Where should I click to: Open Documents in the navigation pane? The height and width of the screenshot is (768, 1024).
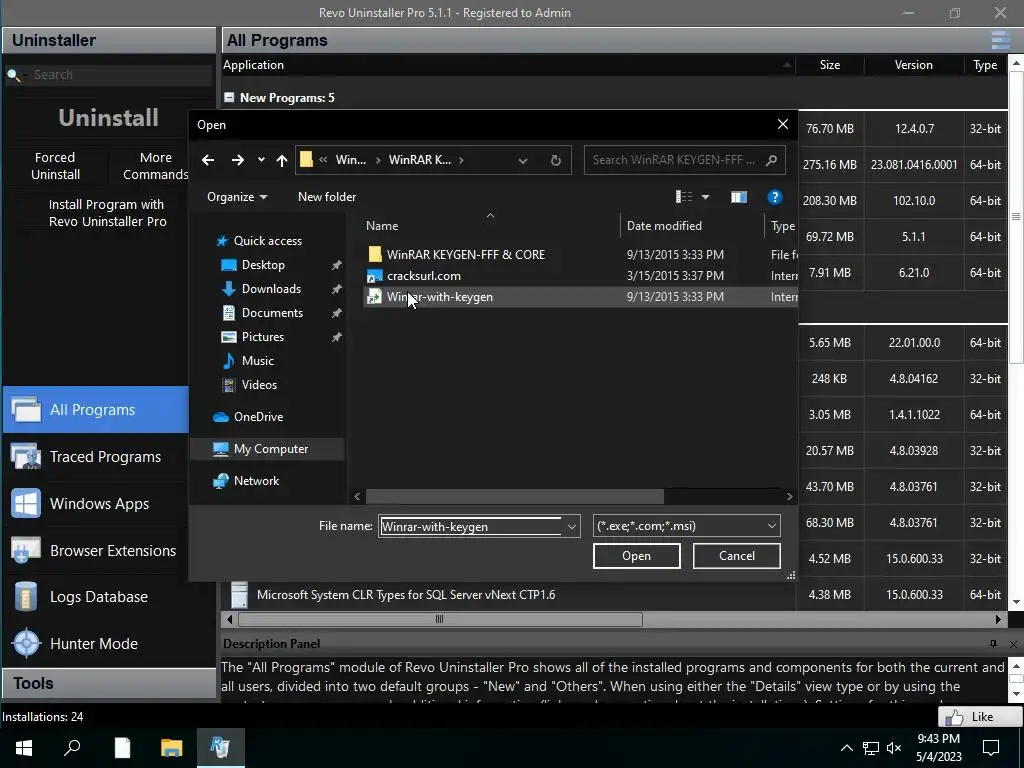point(272,313)
